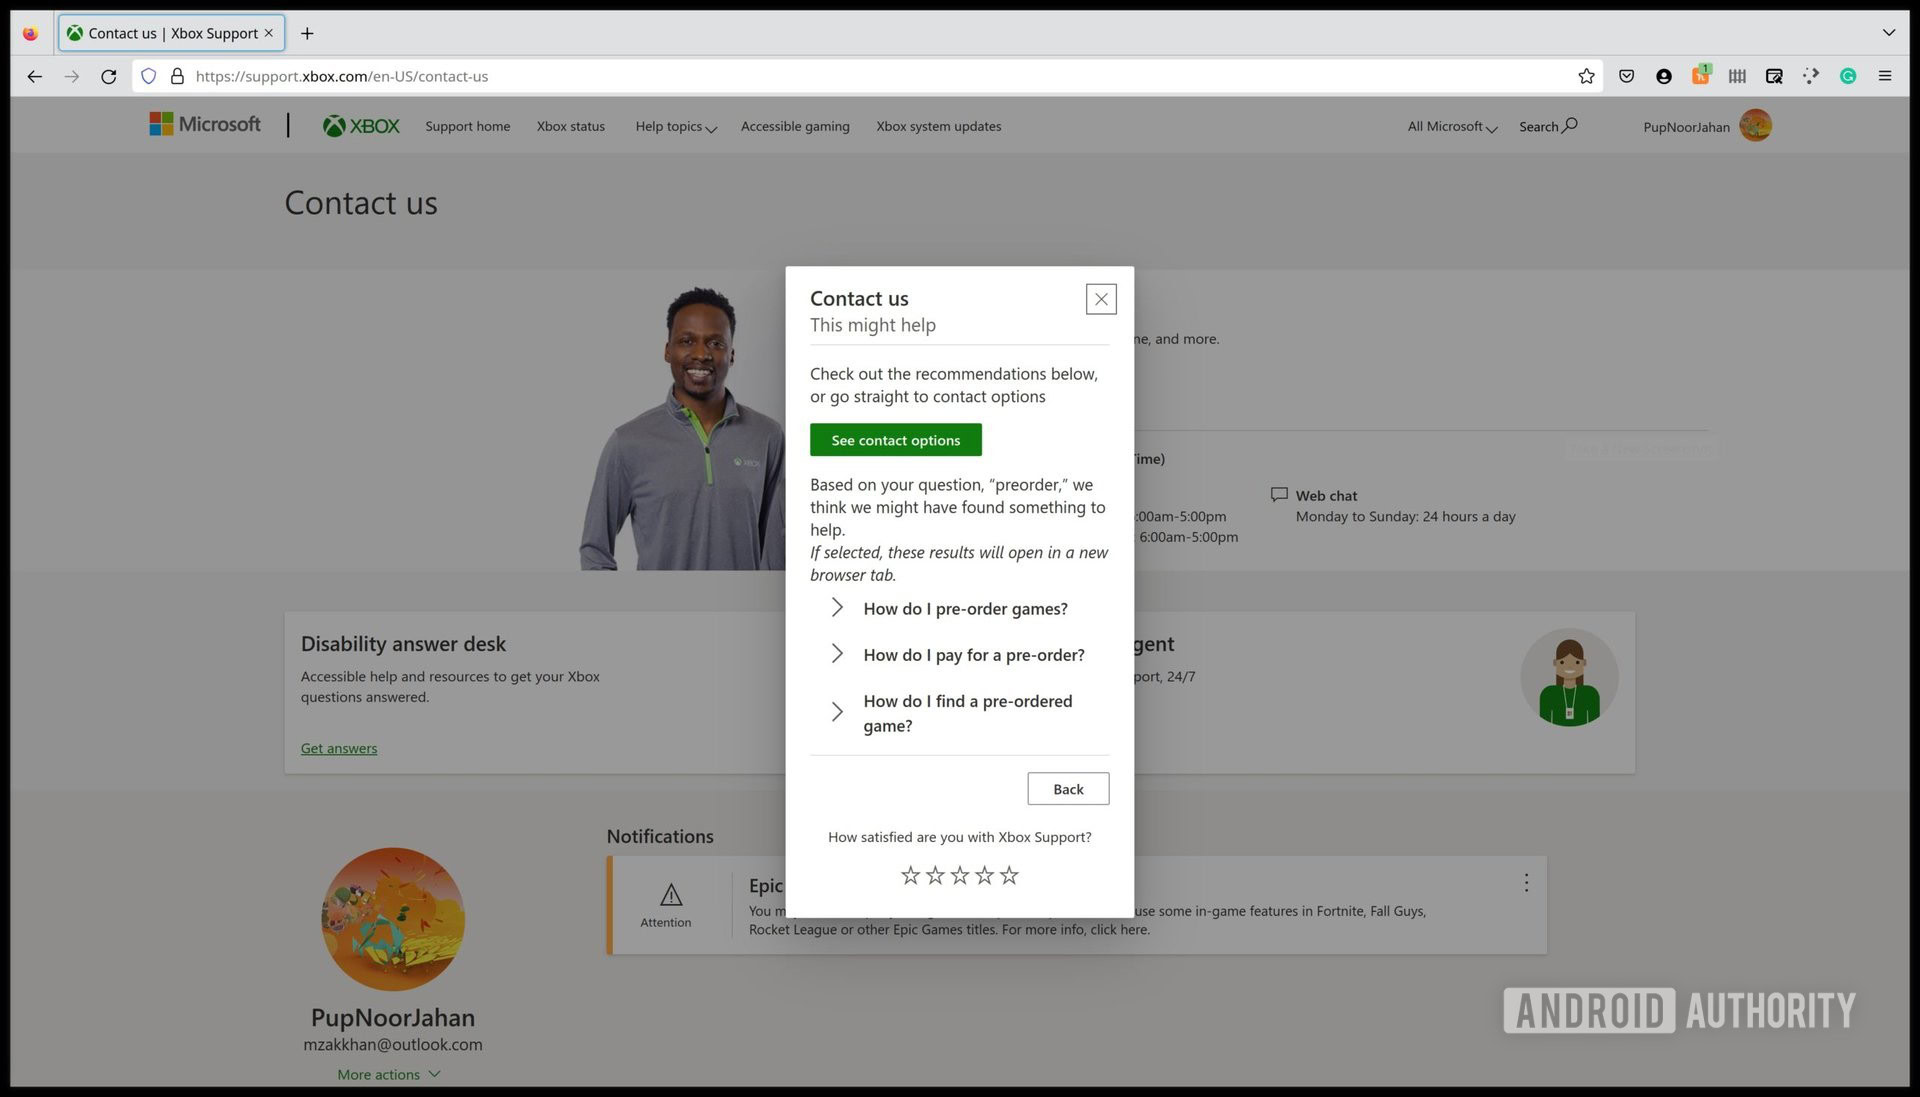The image size is (1920, 1097).
Task: Click 'Get answers' link under Disability desk
Action: click(339, 748)
